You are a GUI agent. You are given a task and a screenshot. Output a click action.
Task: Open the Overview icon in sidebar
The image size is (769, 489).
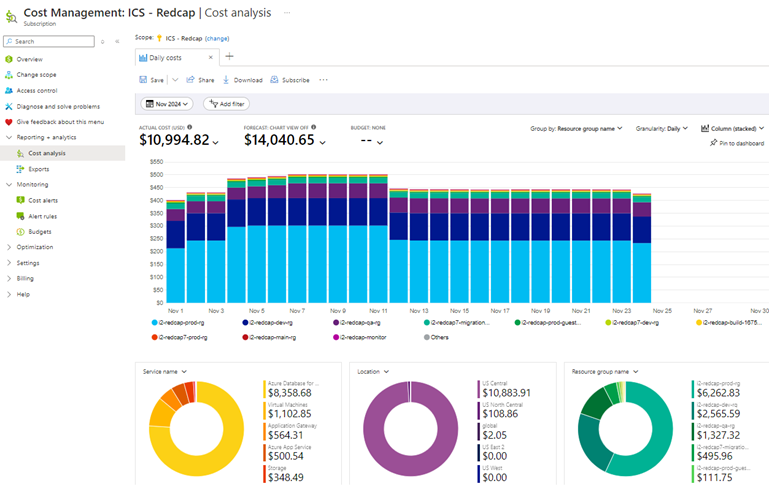click(x=9, y=59)
